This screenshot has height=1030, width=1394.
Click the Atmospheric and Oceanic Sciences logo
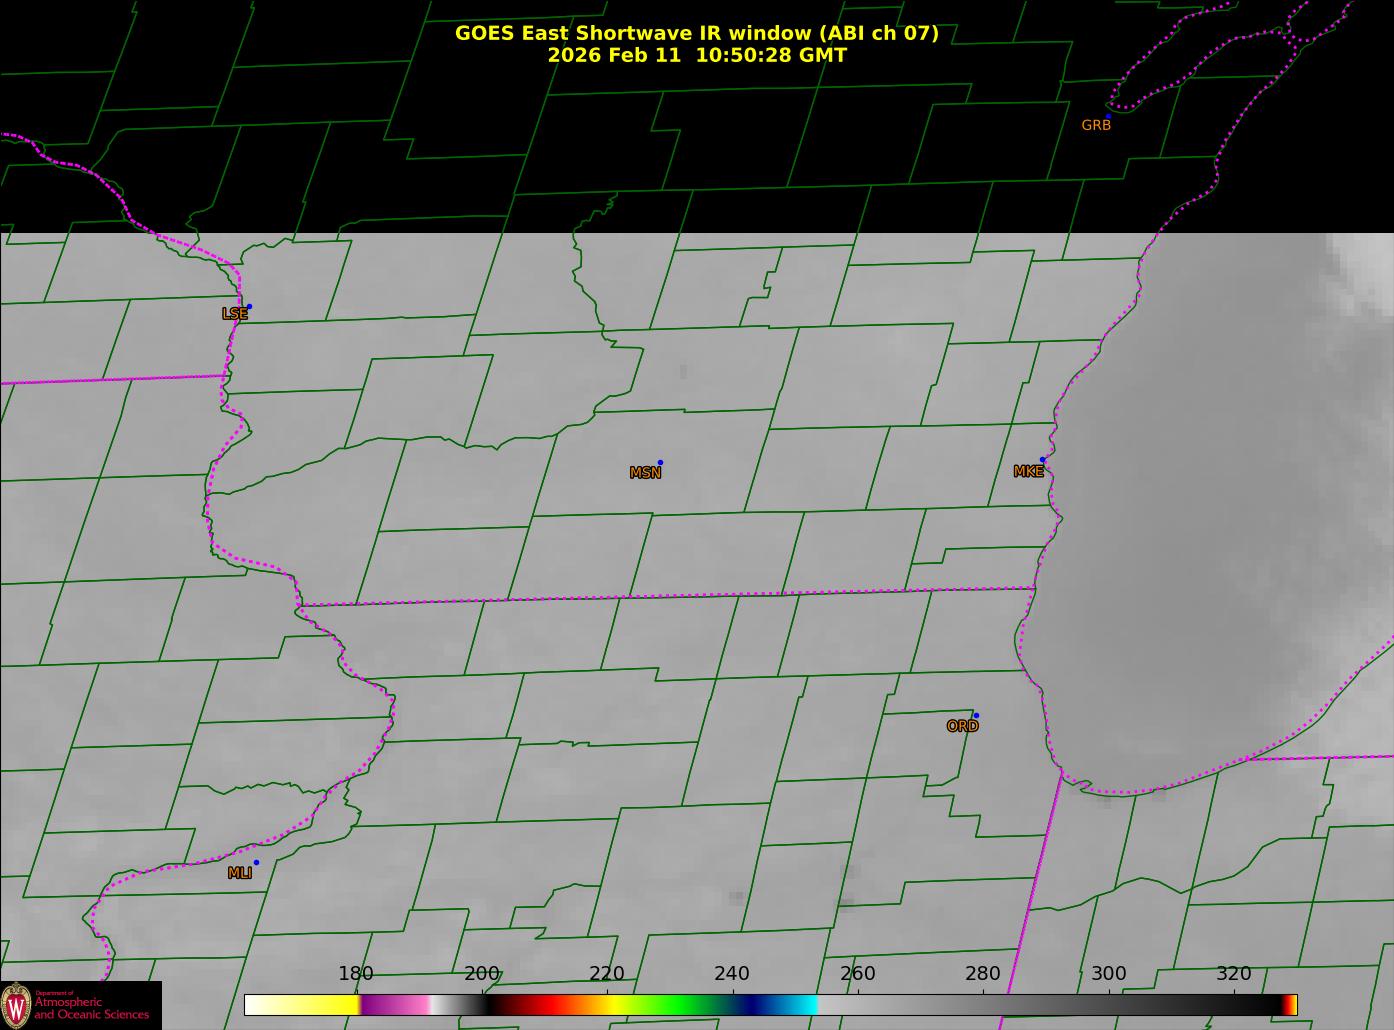click(80, 1005)
